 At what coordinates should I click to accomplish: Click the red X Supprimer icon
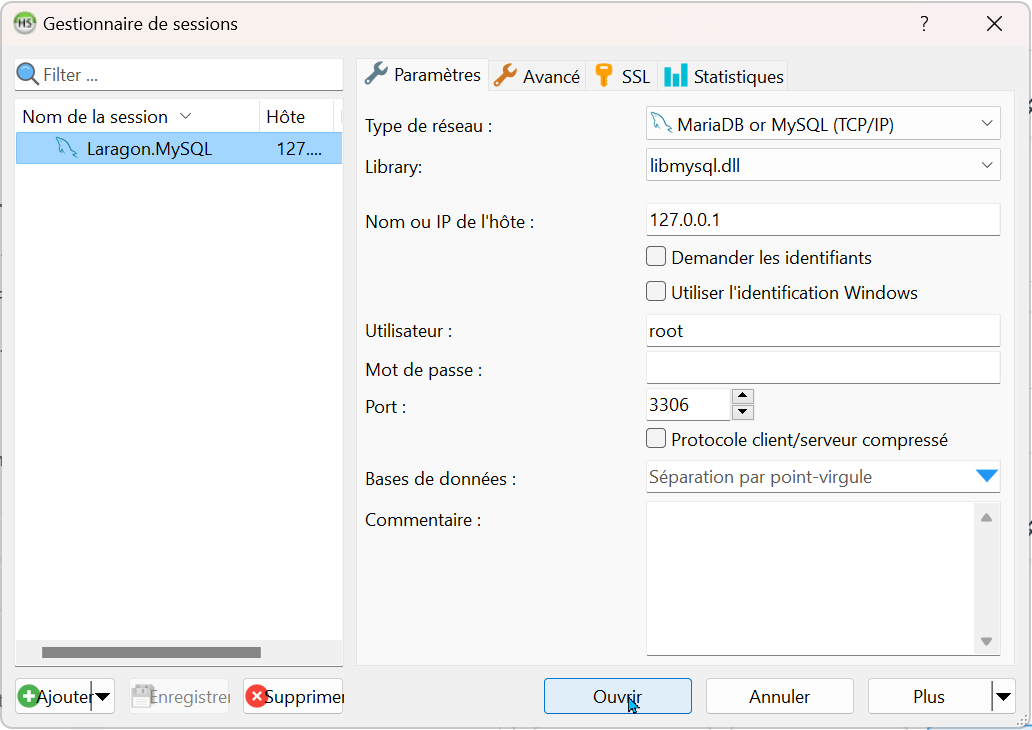point(256,696)
